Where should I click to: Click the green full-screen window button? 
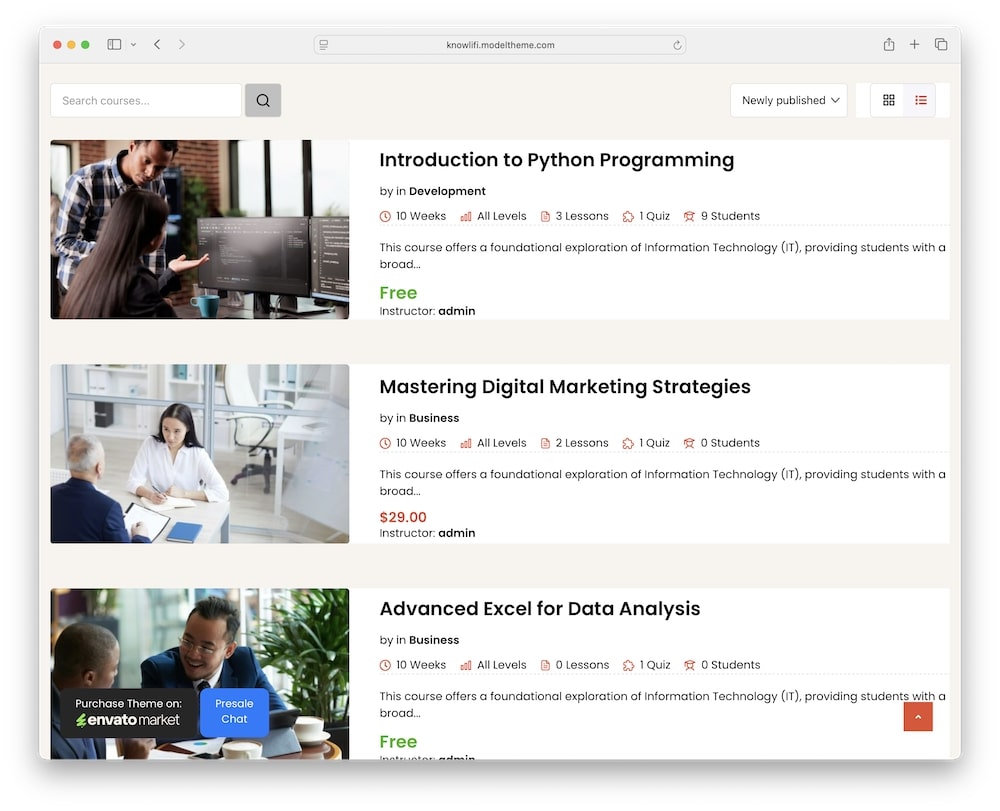point(85,45)
